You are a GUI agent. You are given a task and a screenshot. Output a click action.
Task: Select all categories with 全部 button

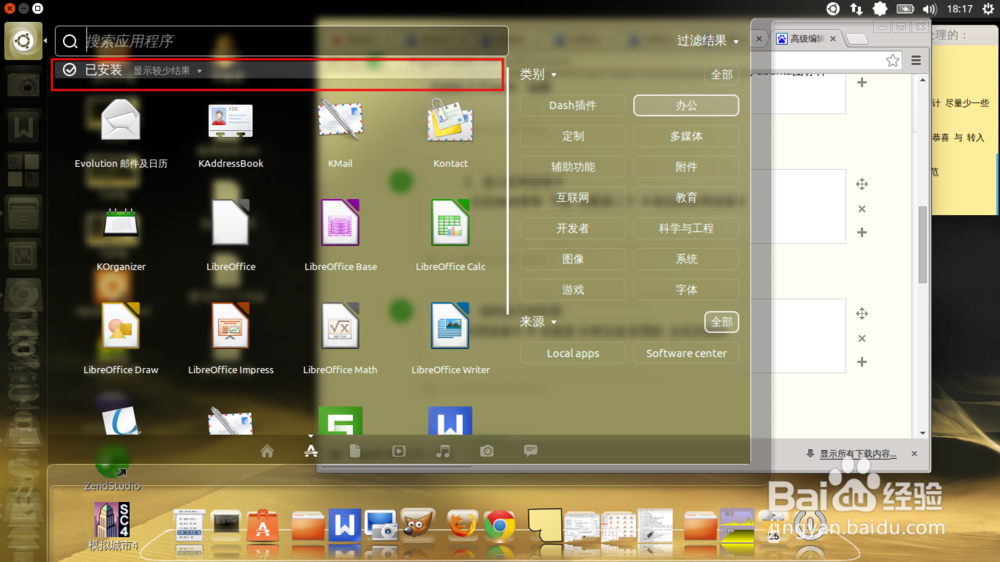pos(721,75)
